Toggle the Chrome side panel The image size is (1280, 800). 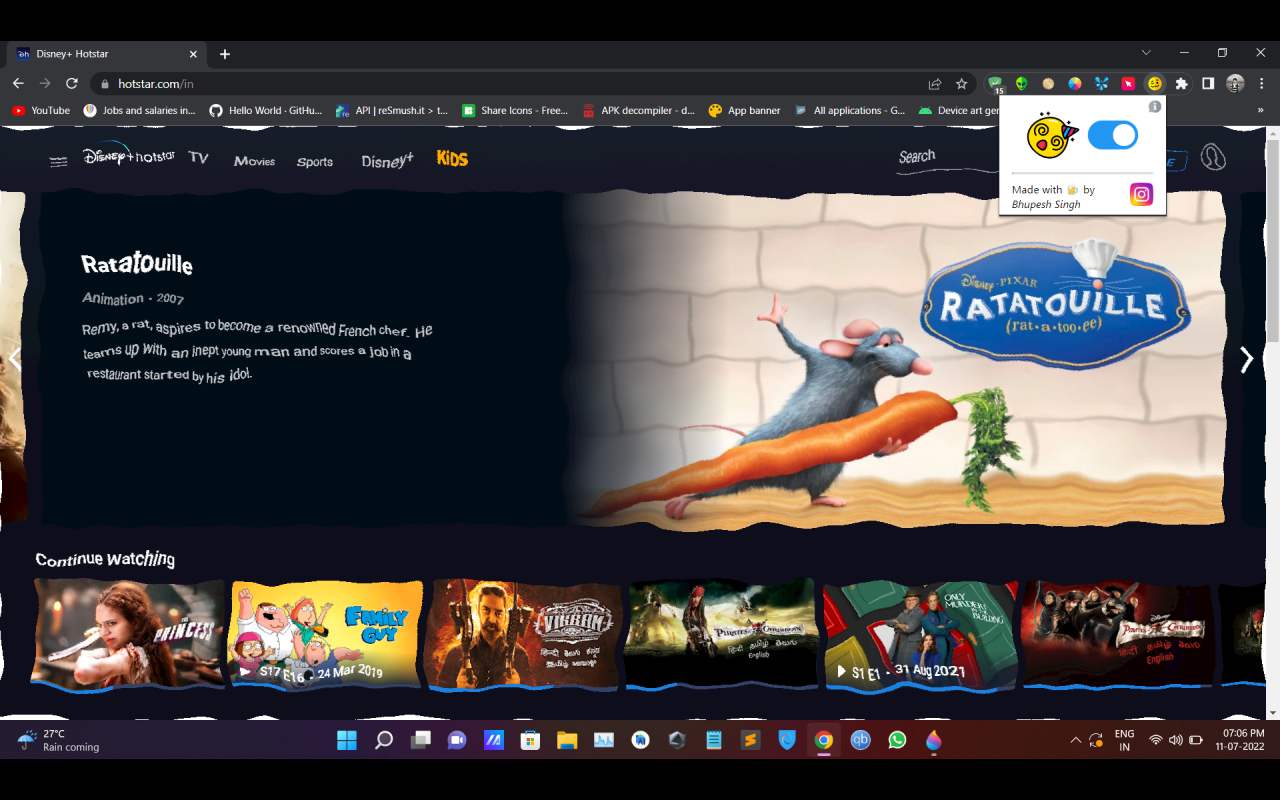(1208, 84)
